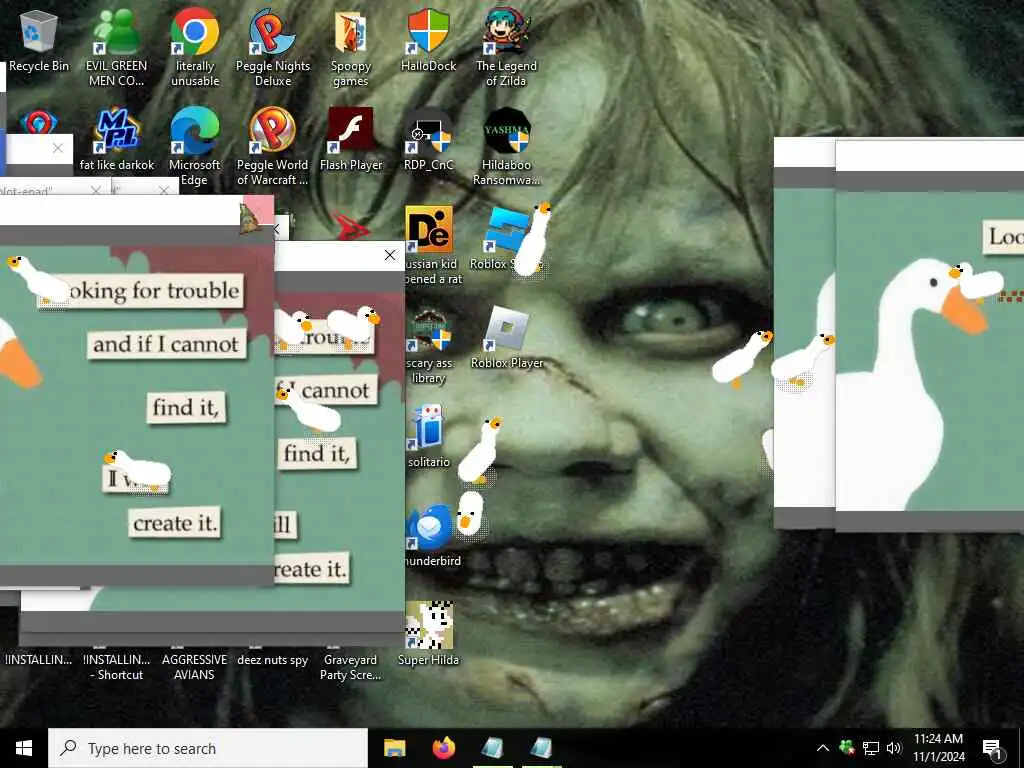The height and width of the screenshot is (768, 1024).
Task: Open the Super Hilda game icon
Action: (428, 633)
